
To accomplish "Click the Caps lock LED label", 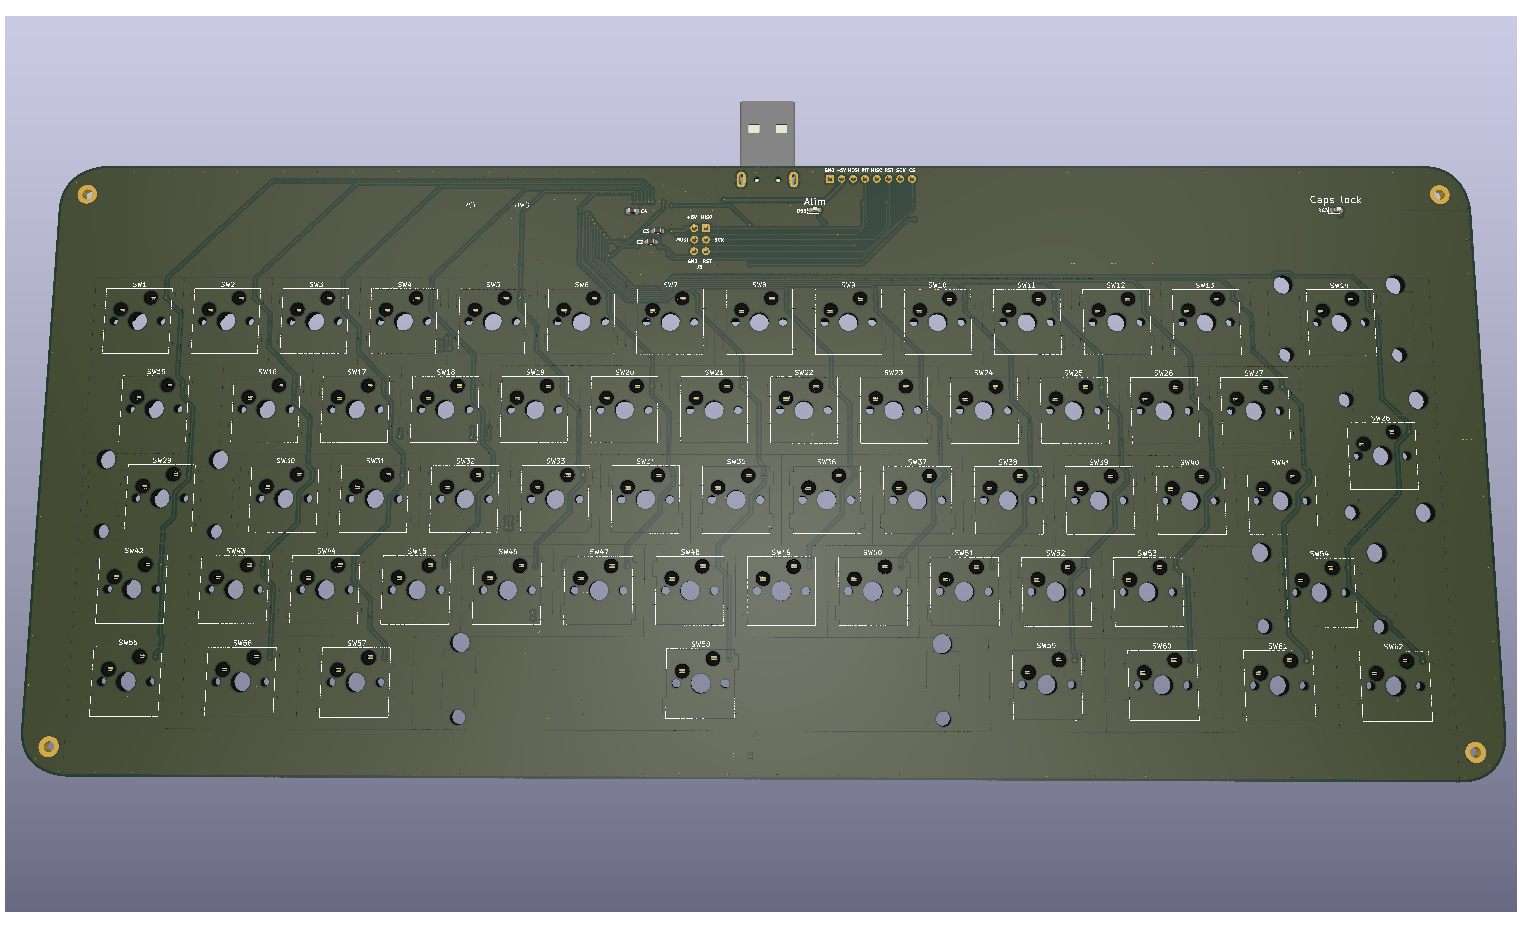I will coord(1335,200).
